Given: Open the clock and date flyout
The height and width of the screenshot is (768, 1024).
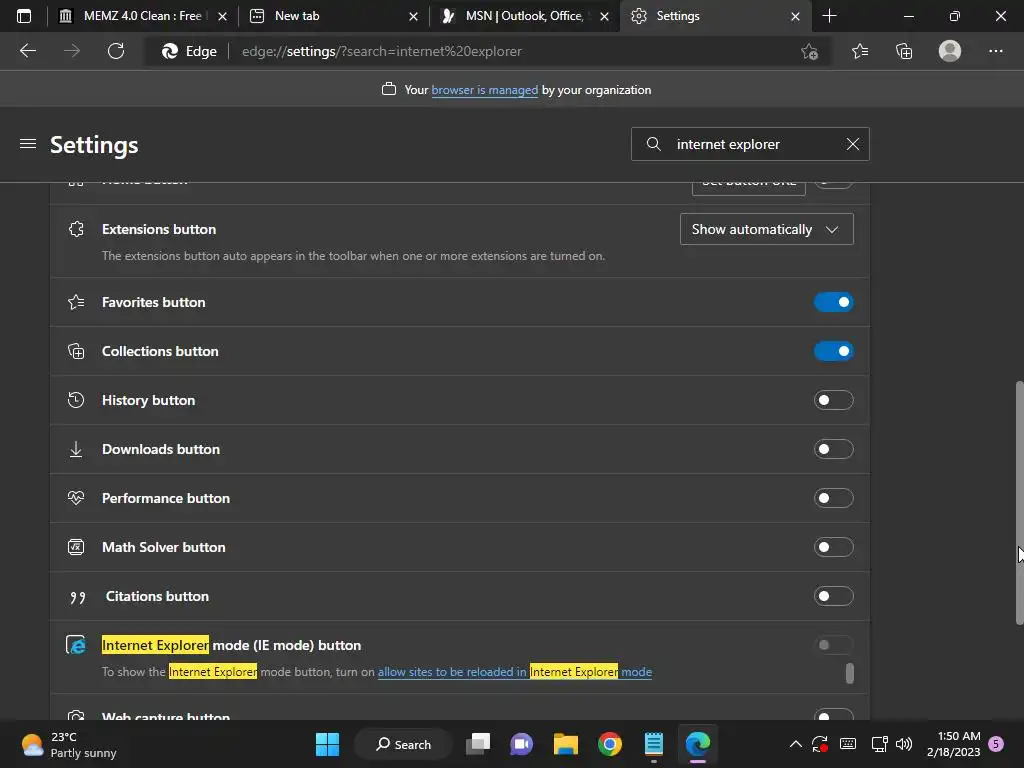Looking at the screenshot, I should tap(953, 744).
